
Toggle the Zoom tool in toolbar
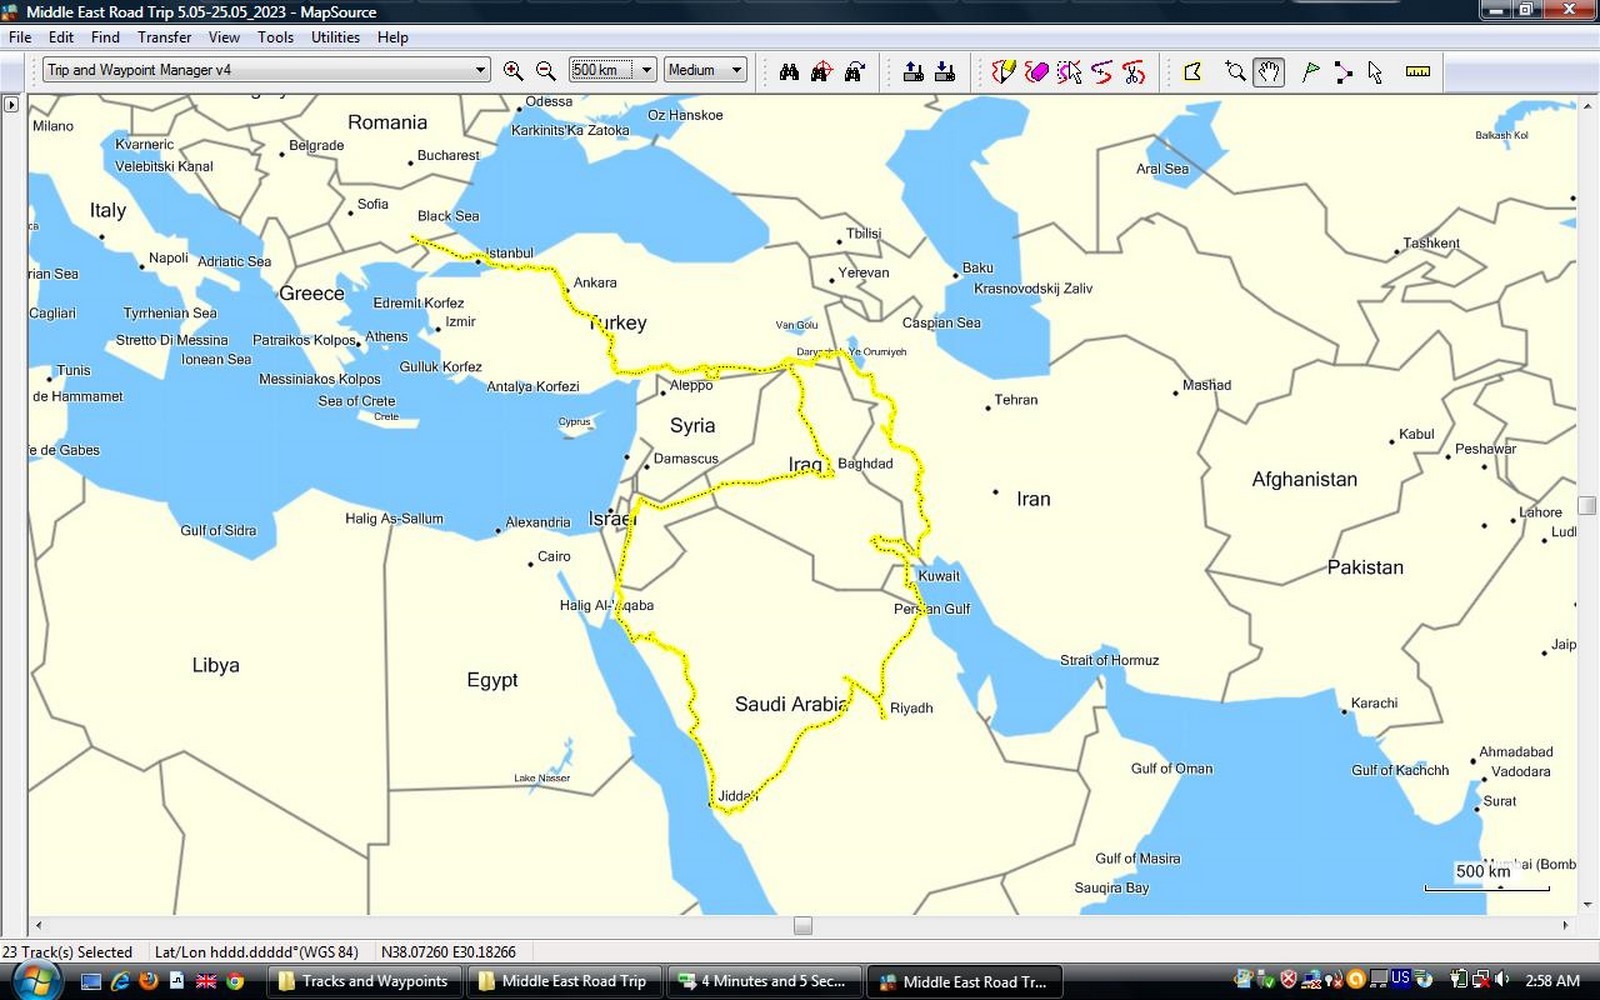click(x=1236, y=71)
